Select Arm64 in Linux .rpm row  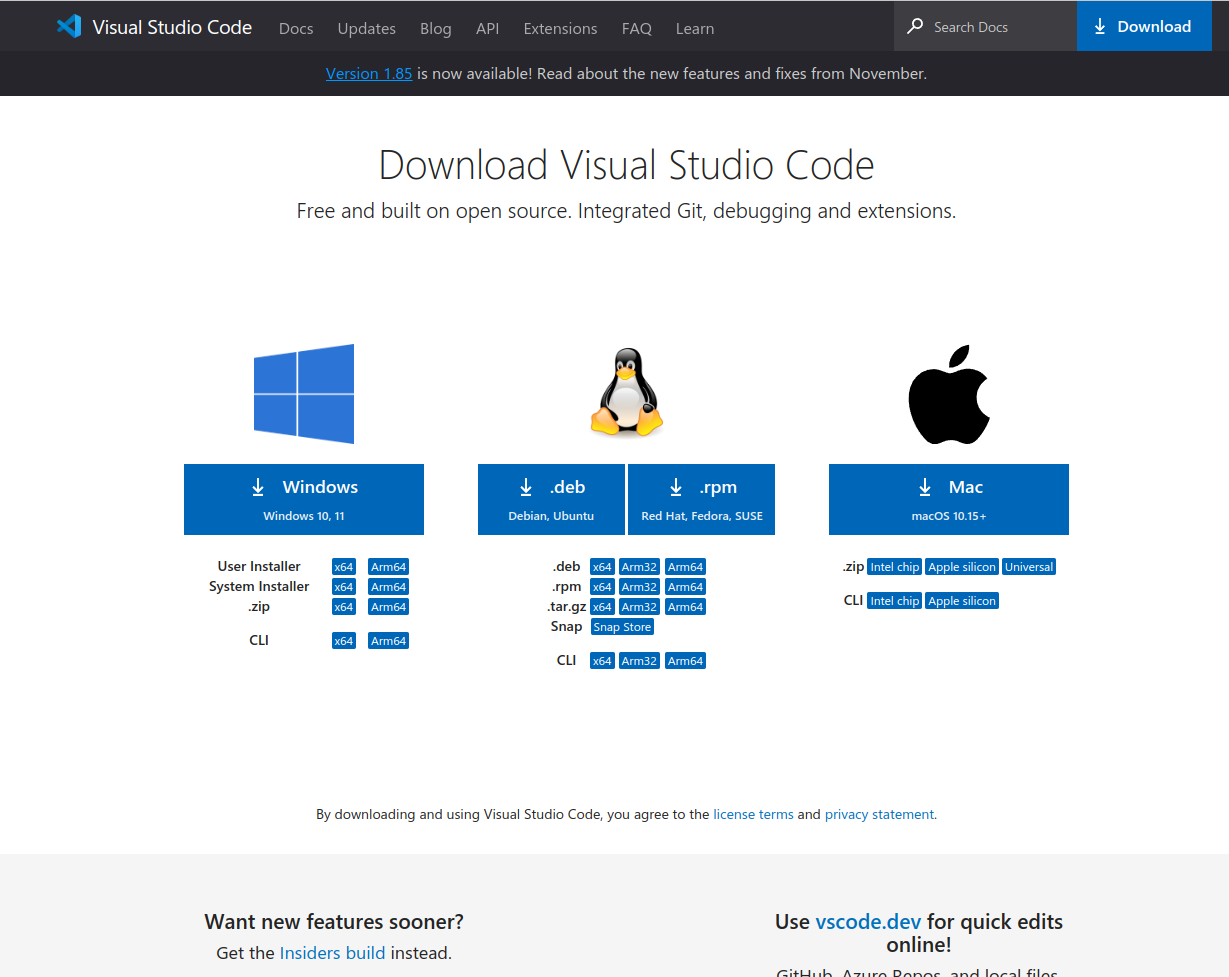coord(686,587)
